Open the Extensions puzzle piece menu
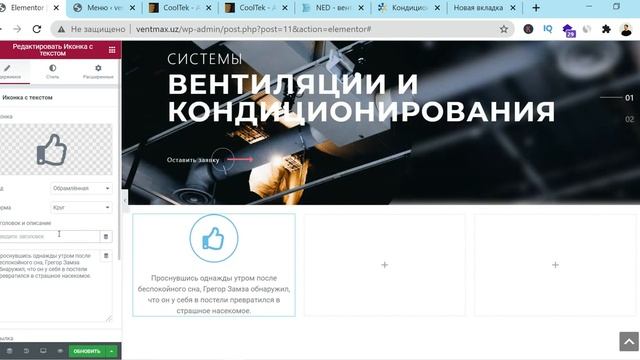This screenshot has width=640, height=360. point(607,29)
